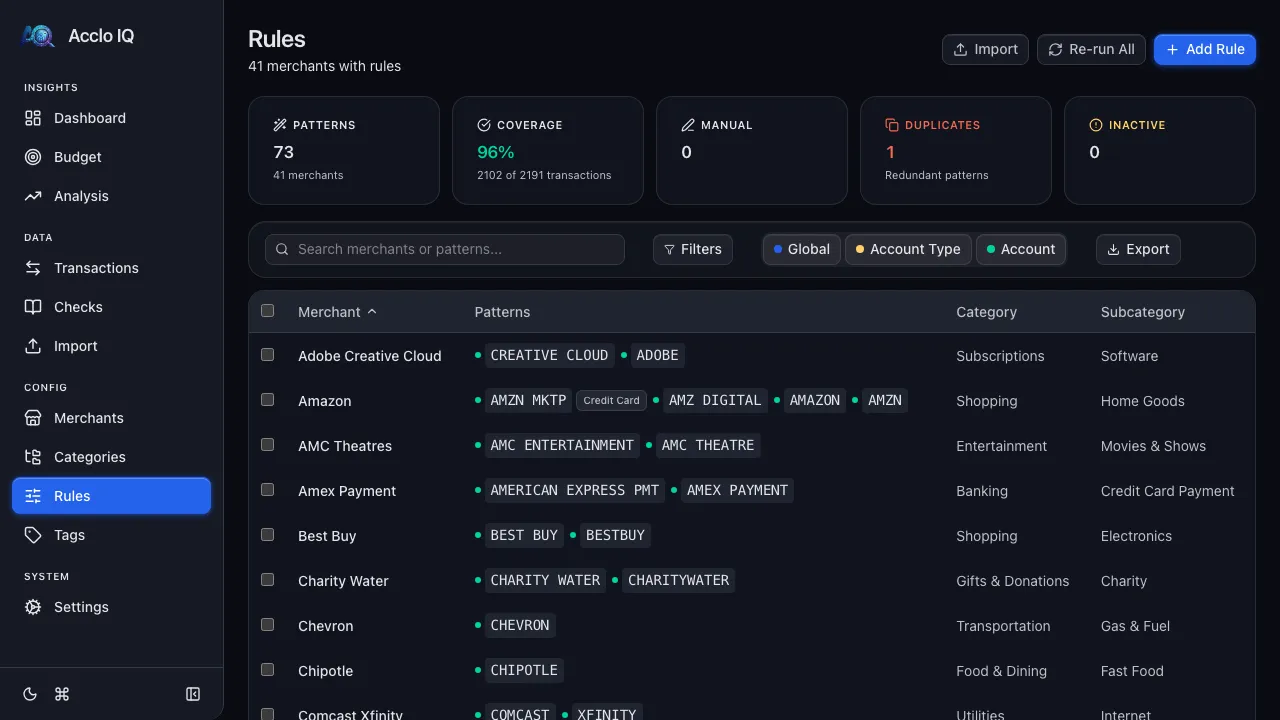Image resolution: width=1280 pixels, height=720 pixels.
Task: Click Export button
Action: 1138,249
